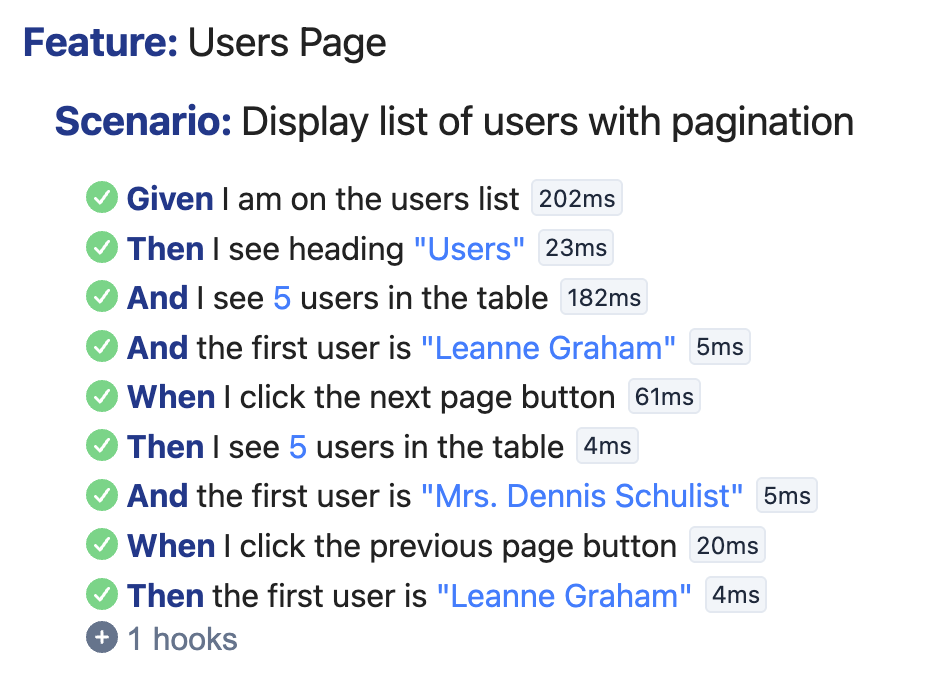
Task: Click the passed icon for 'Then I see heading'
Action: tap(102, 247)
